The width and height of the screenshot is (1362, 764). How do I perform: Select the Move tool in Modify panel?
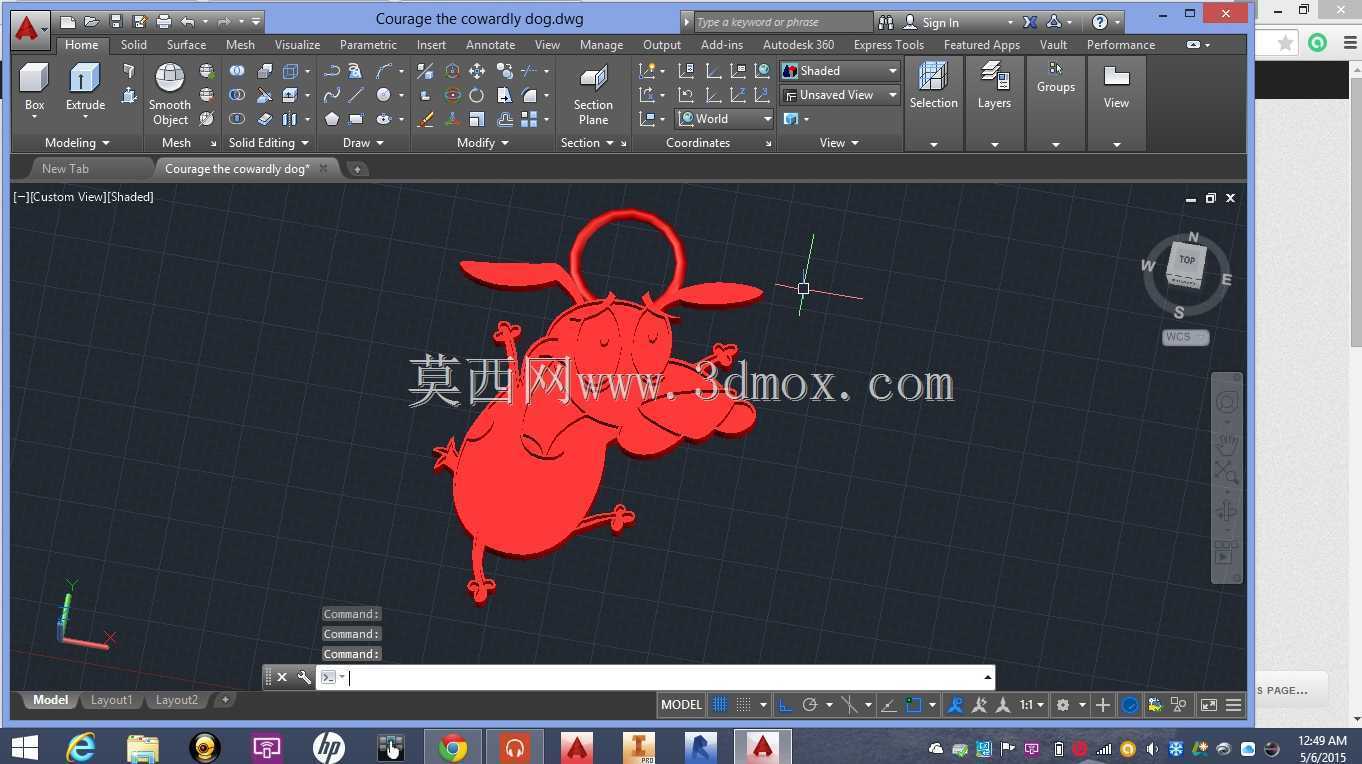click(477, 71)
